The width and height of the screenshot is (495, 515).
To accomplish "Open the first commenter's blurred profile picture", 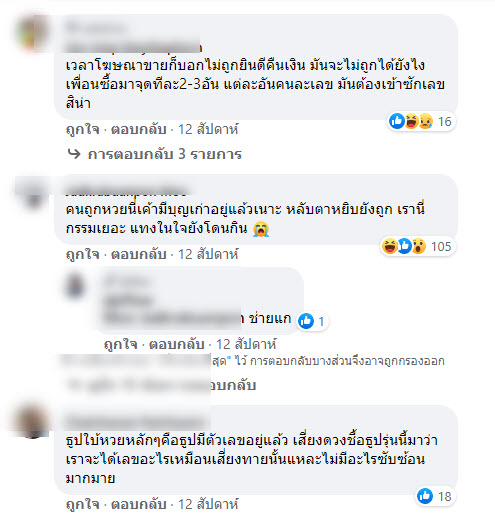I will (x=32, y=33).
